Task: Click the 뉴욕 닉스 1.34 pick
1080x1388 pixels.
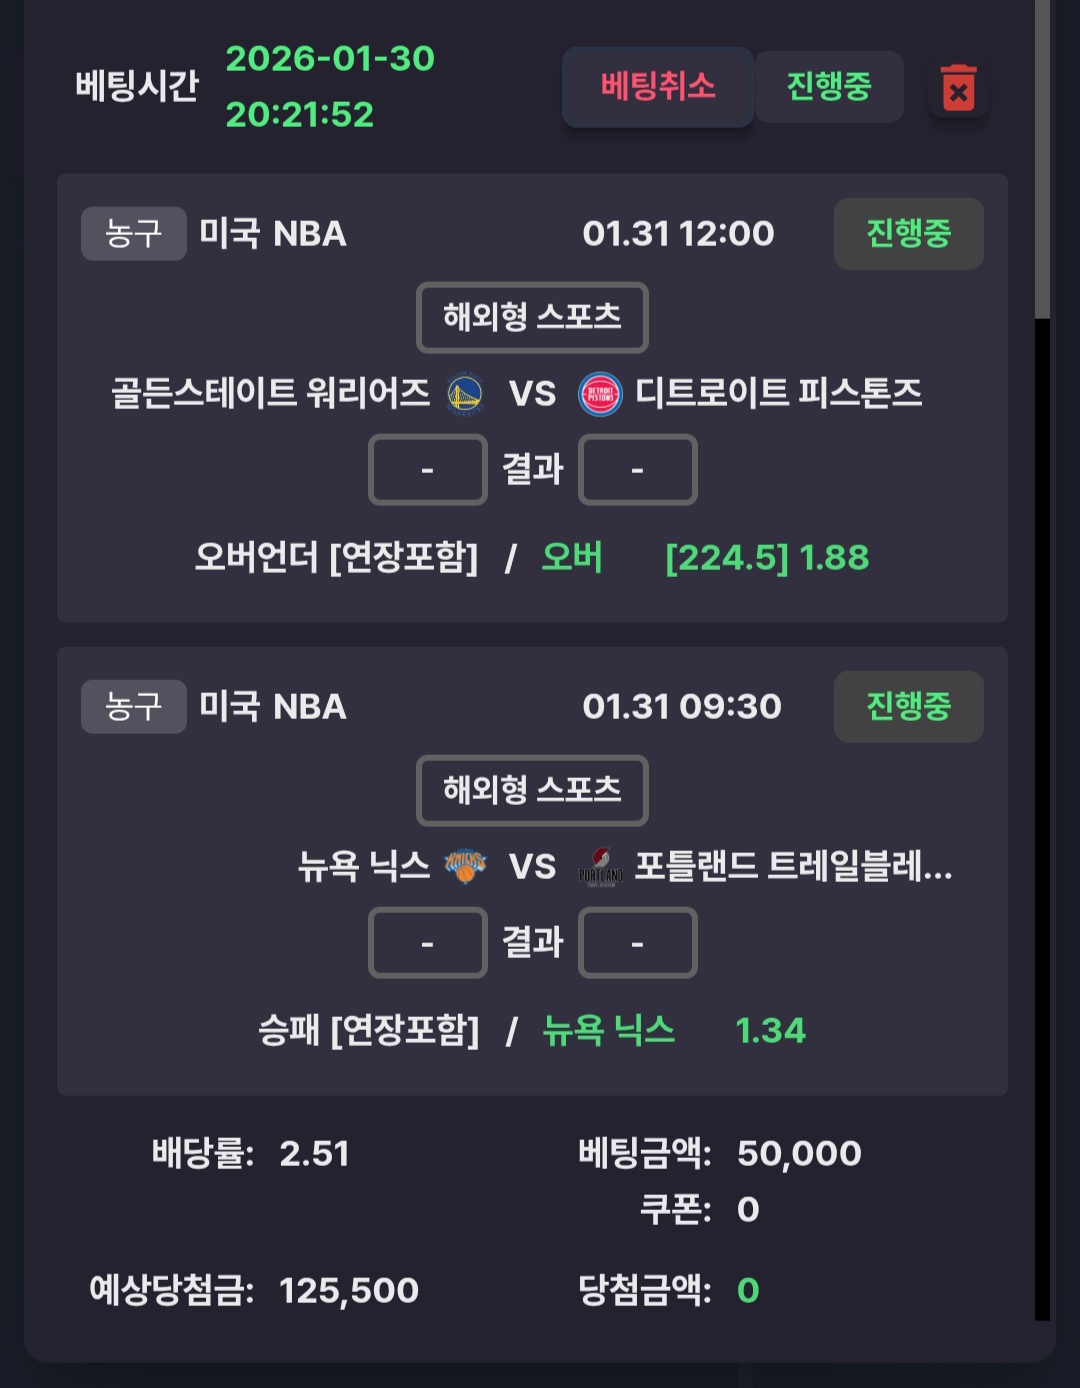Action: tap(672, 1031)
